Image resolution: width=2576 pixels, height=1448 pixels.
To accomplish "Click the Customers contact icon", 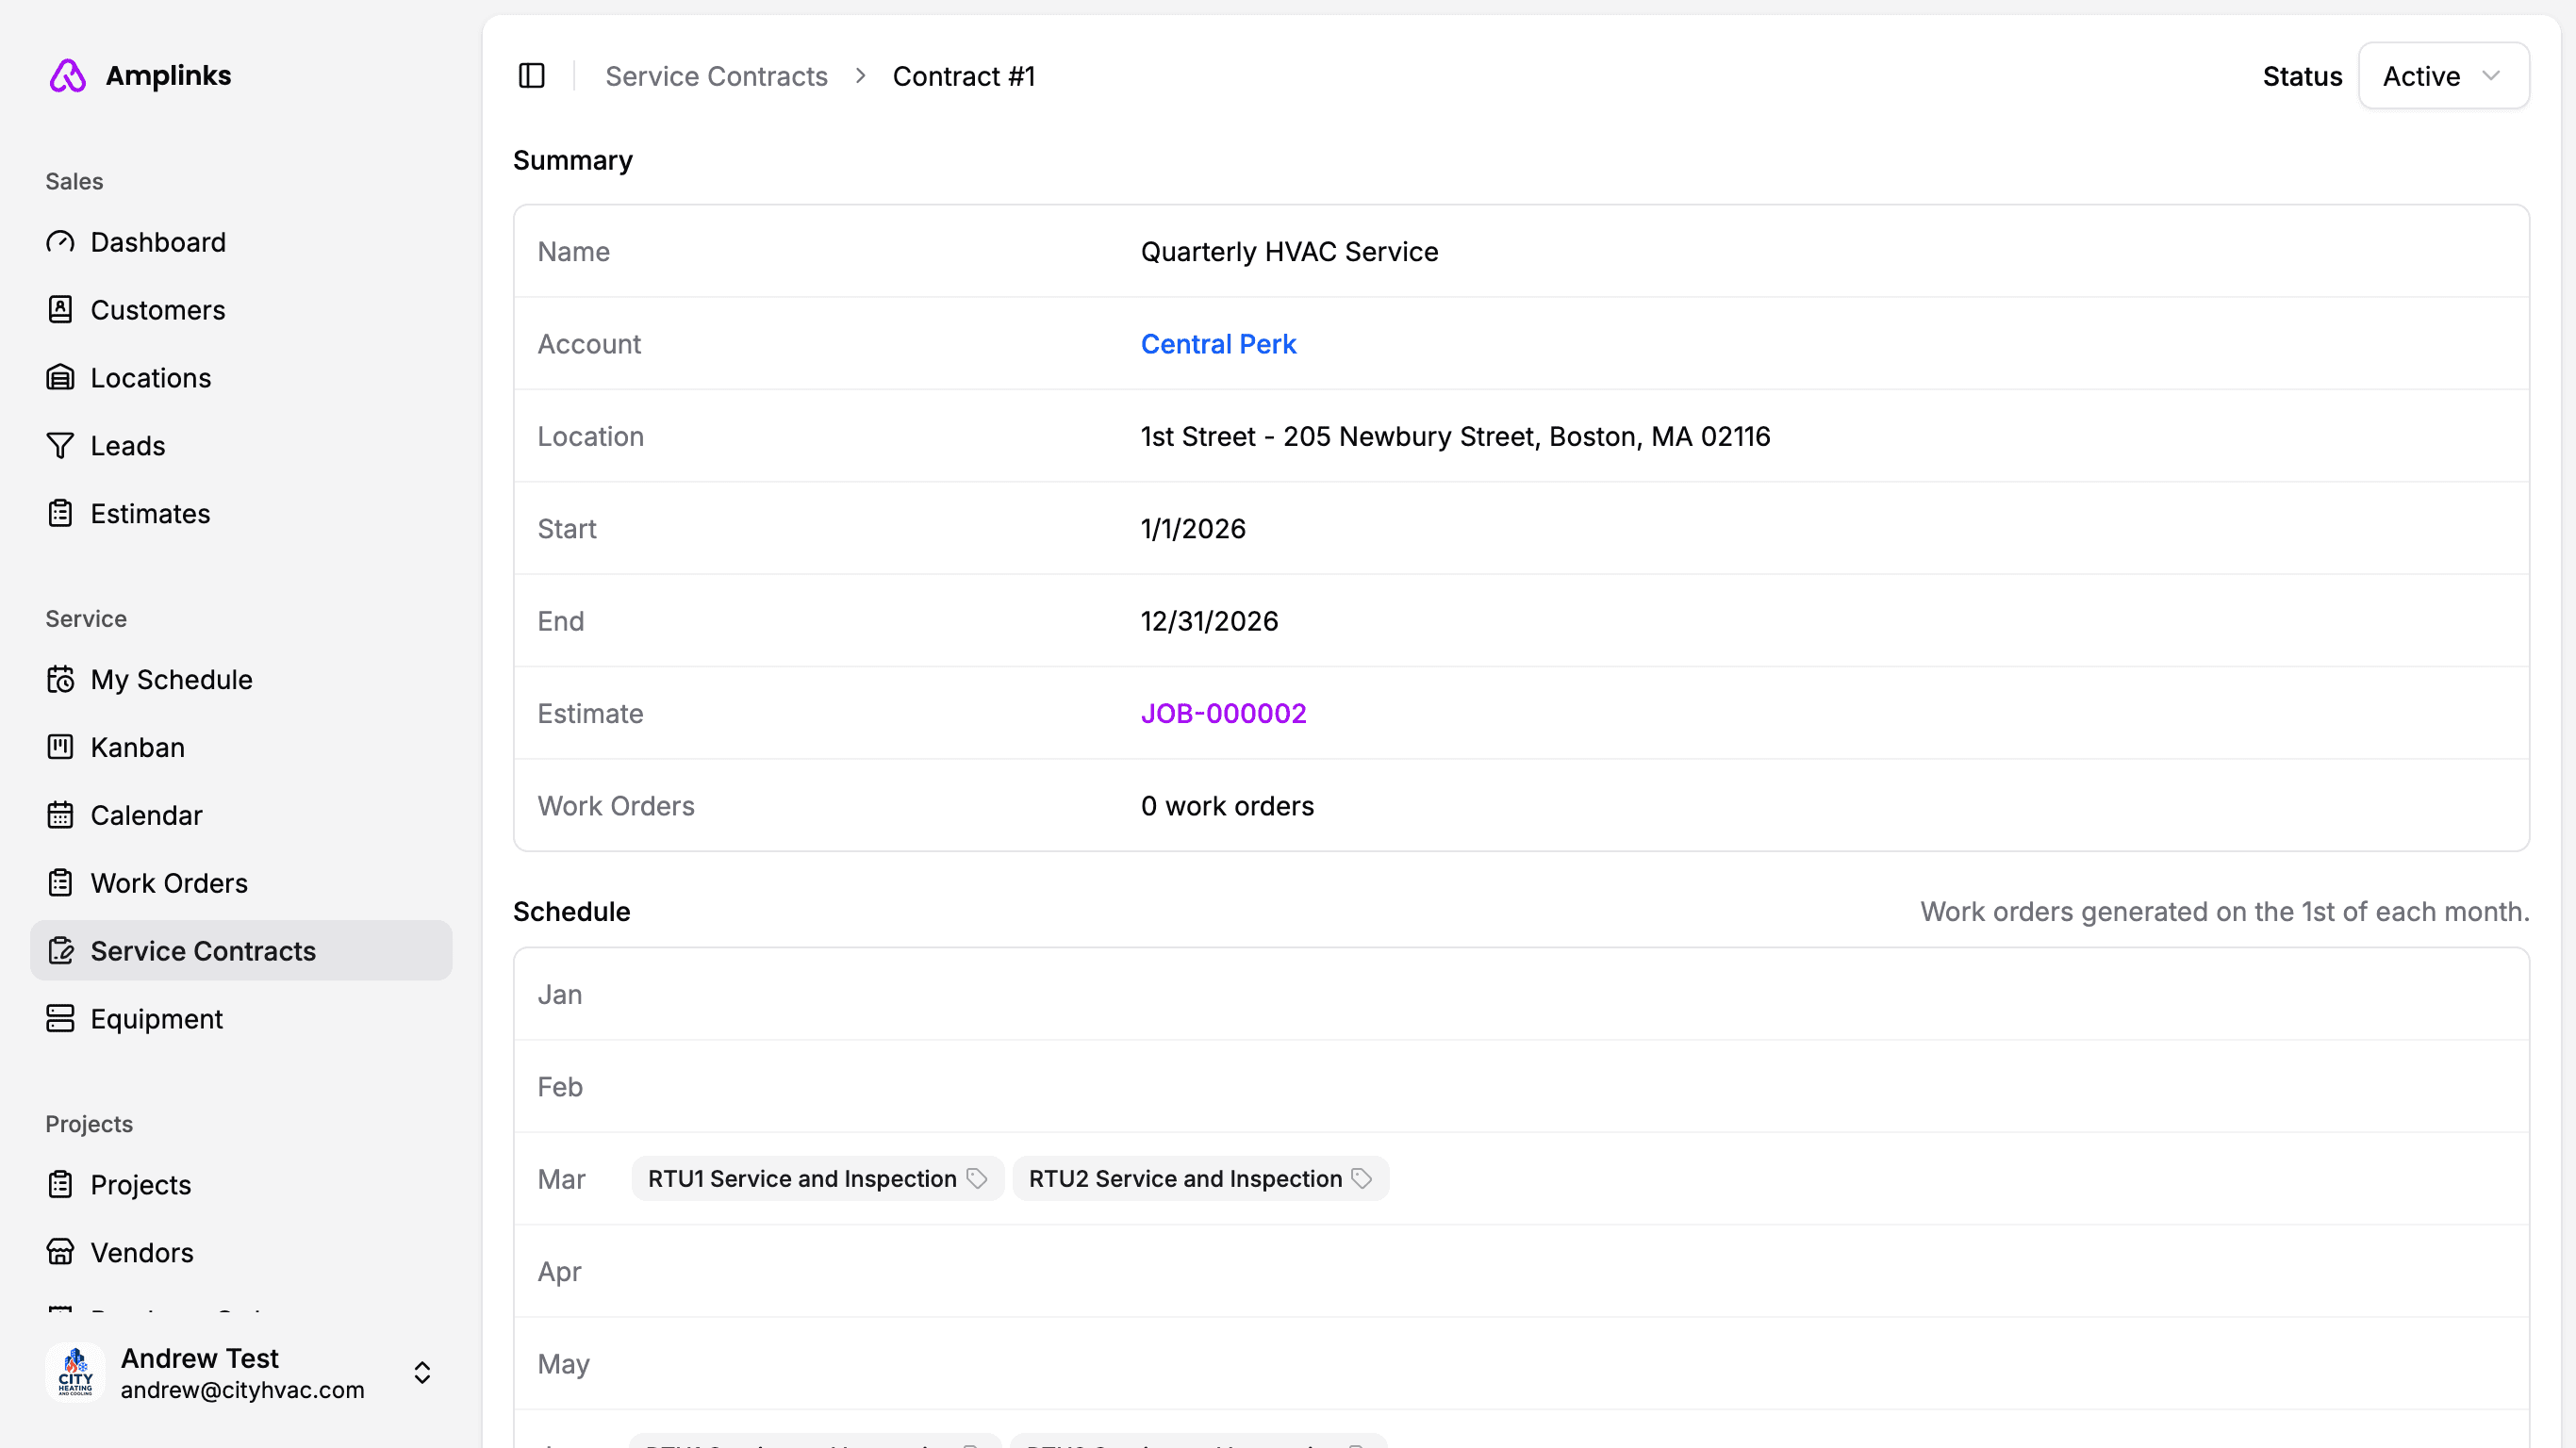I will 60,310.
